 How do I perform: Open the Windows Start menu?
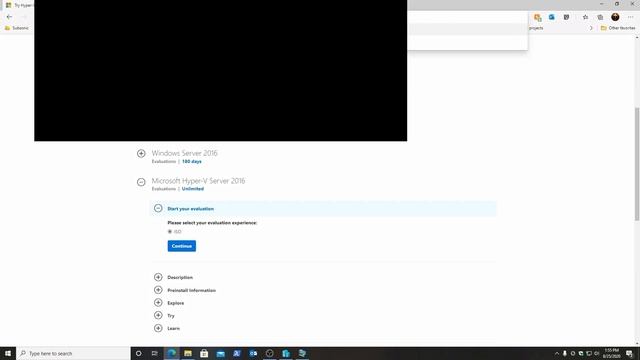(8, 353)
